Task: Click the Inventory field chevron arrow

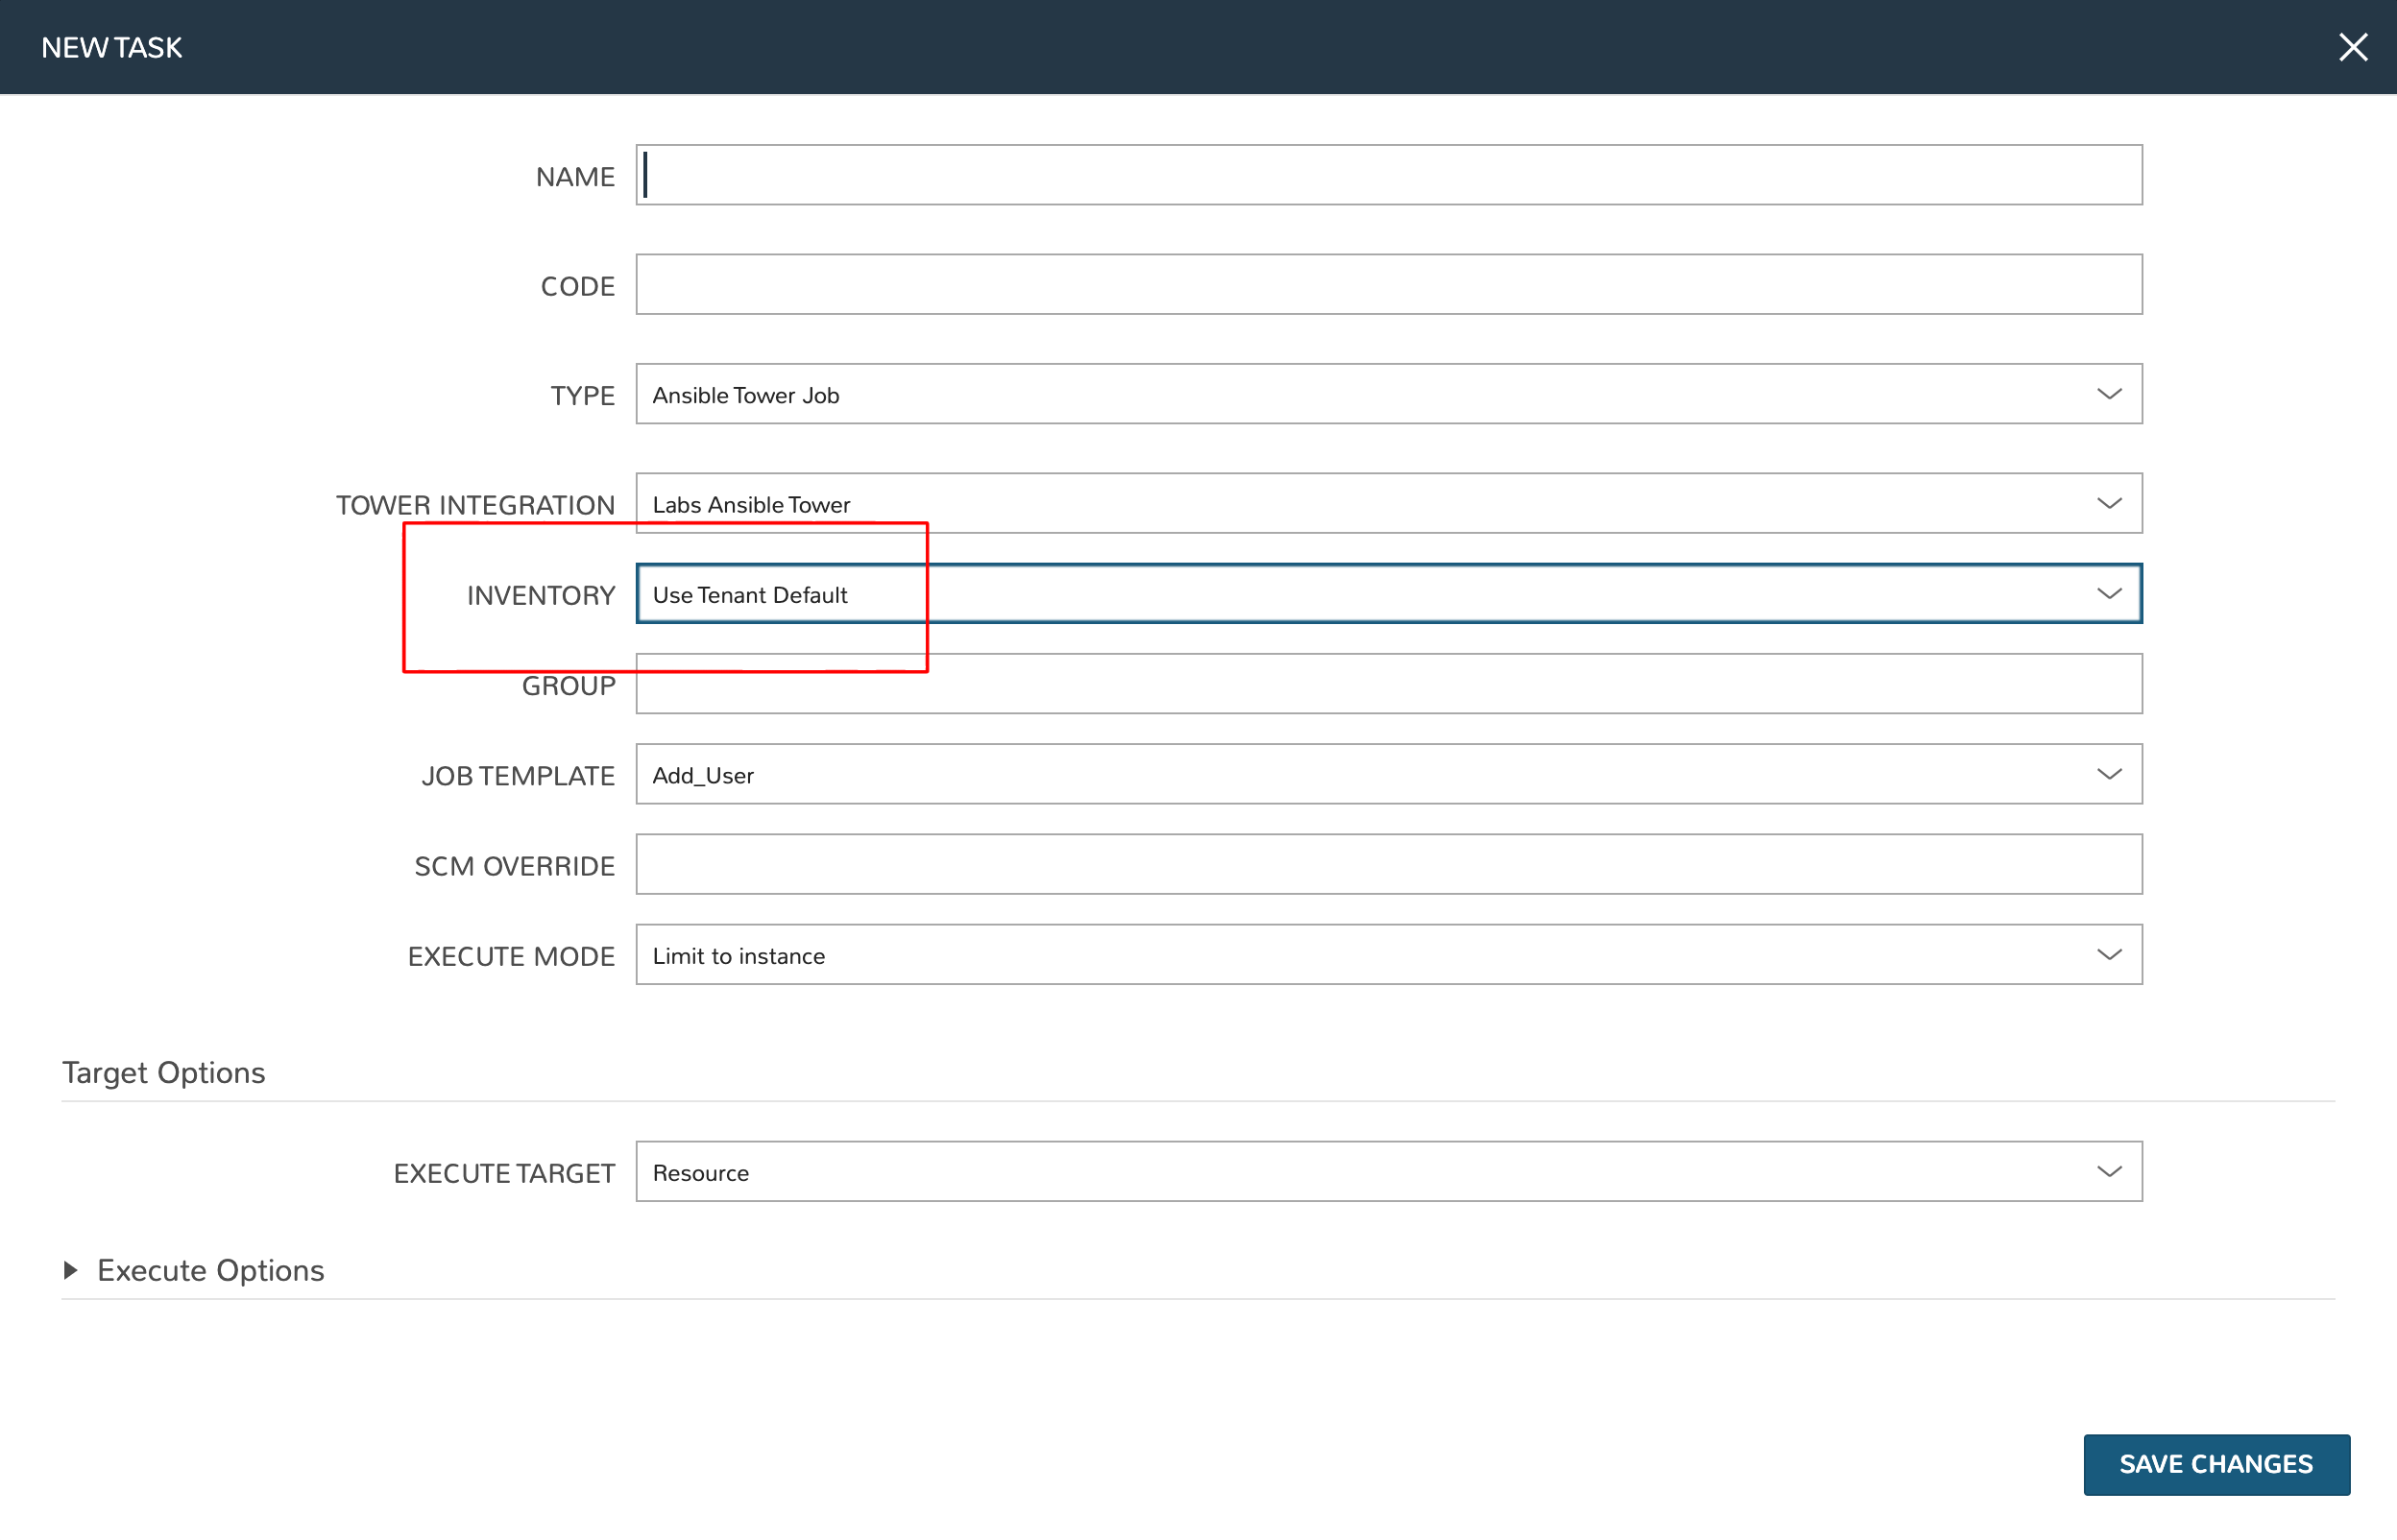Action: coord(2108,594)
